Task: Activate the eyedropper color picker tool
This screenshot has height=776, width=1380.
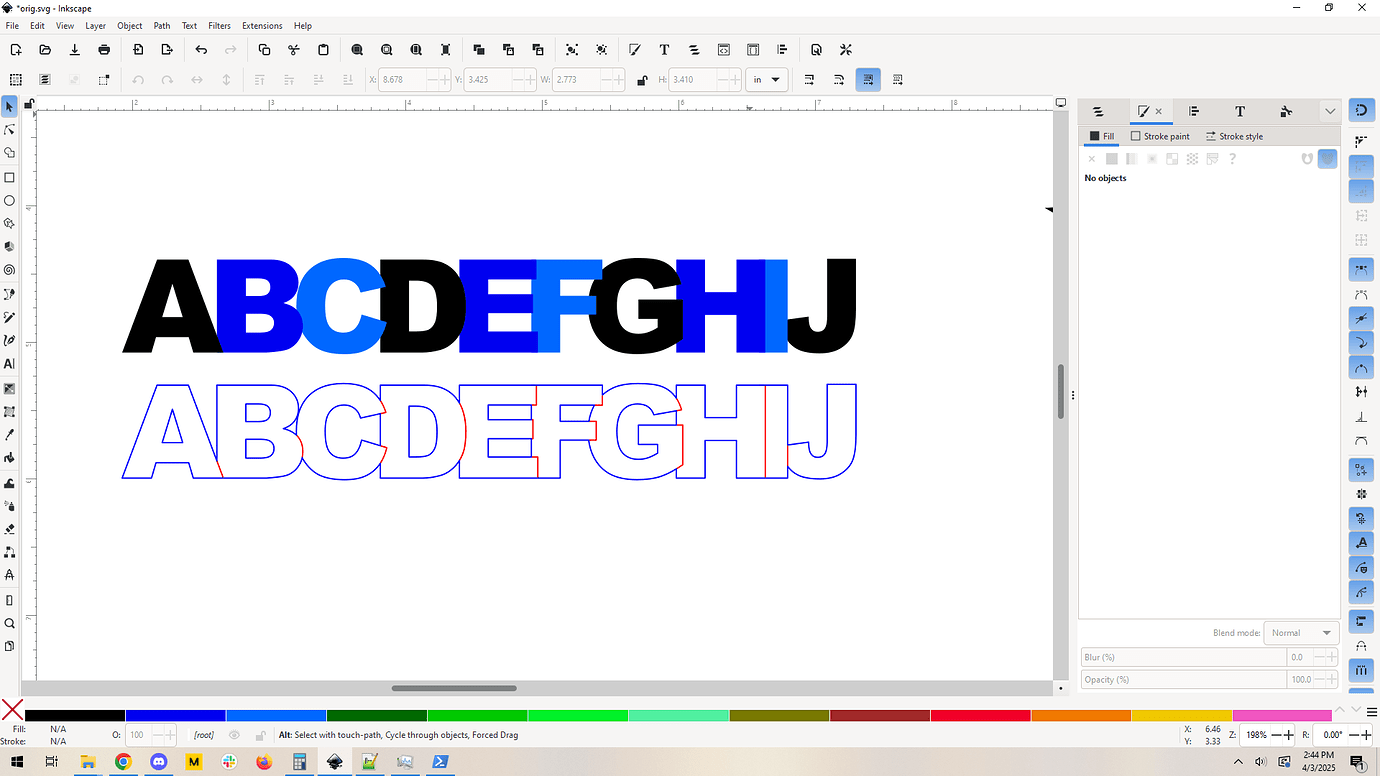Action: (10, 434)
